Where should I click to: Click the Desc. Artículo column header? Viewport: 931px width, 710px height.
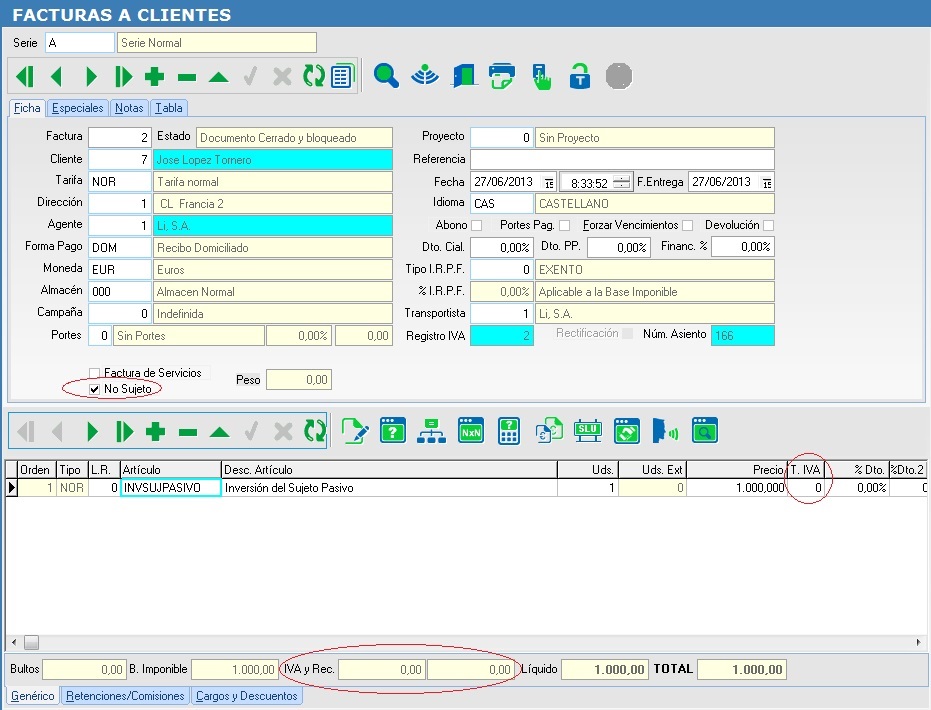[x=389, y=470]
